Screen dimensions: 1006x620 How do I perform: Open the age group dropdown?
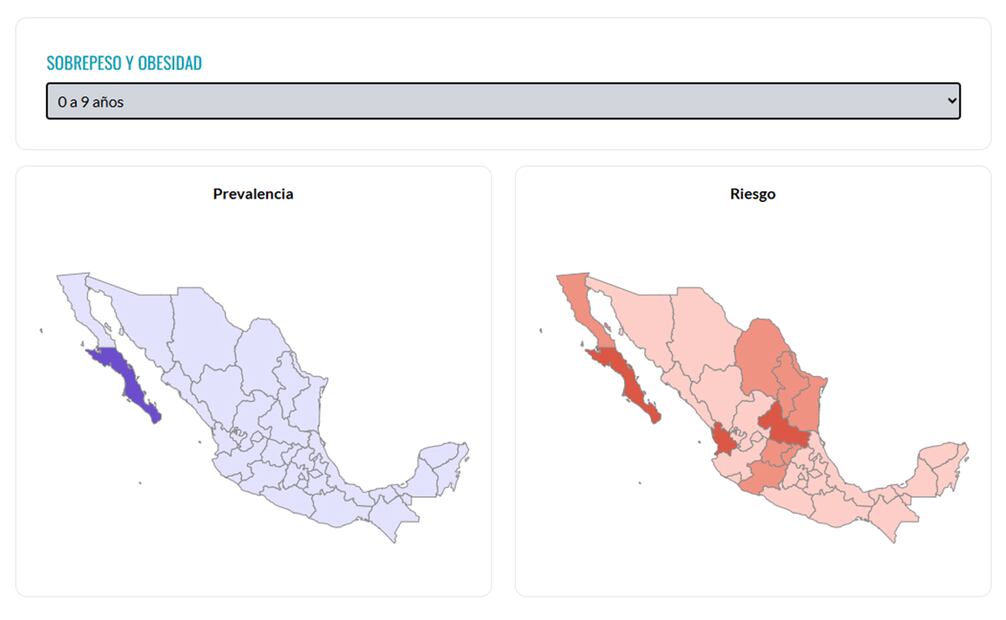pyautogui.click(x=502, y=101)
